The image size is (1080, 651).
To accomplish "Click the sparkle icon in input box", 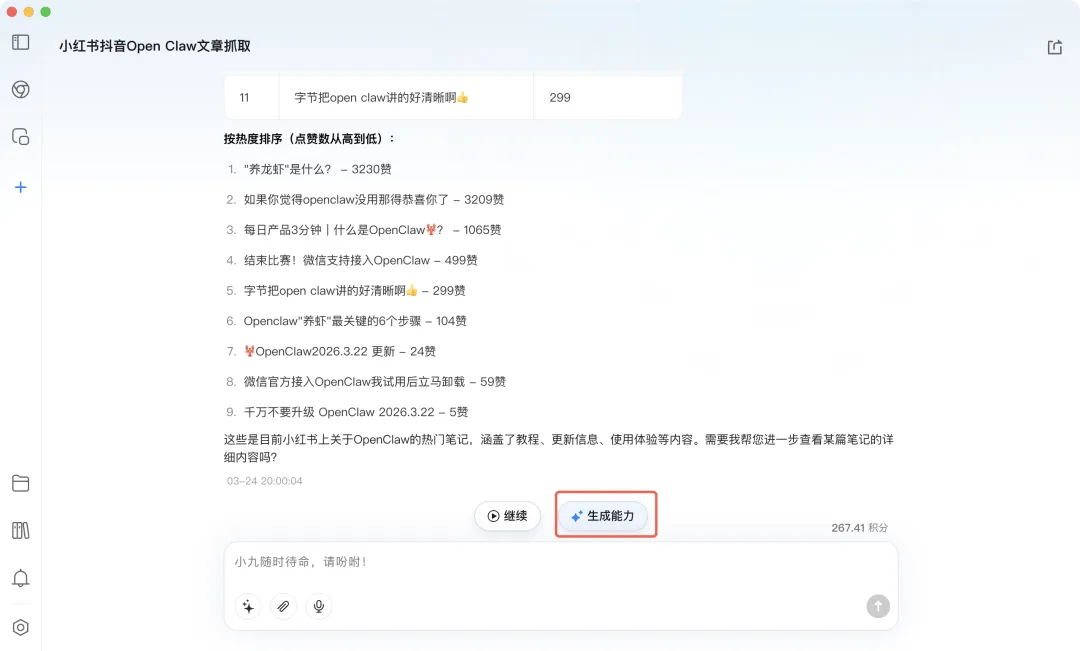I will [248, 606].
